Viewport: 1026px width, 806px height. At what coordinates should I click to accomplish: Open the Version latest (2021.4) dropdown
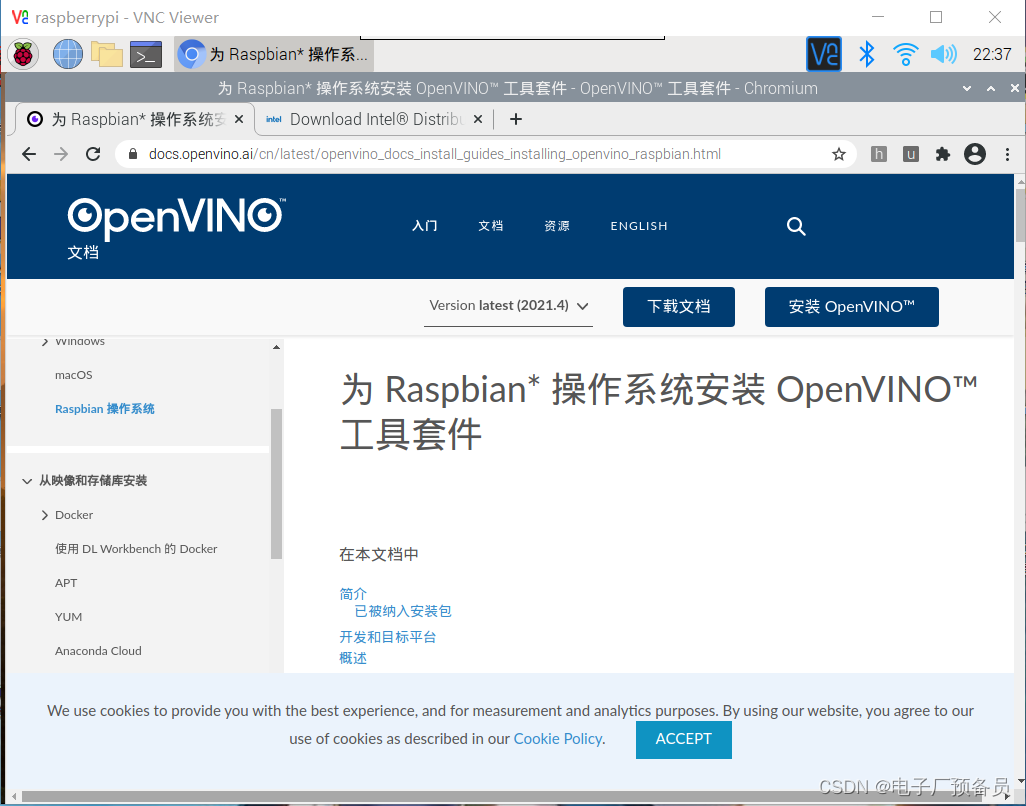[x=508, y=306]
